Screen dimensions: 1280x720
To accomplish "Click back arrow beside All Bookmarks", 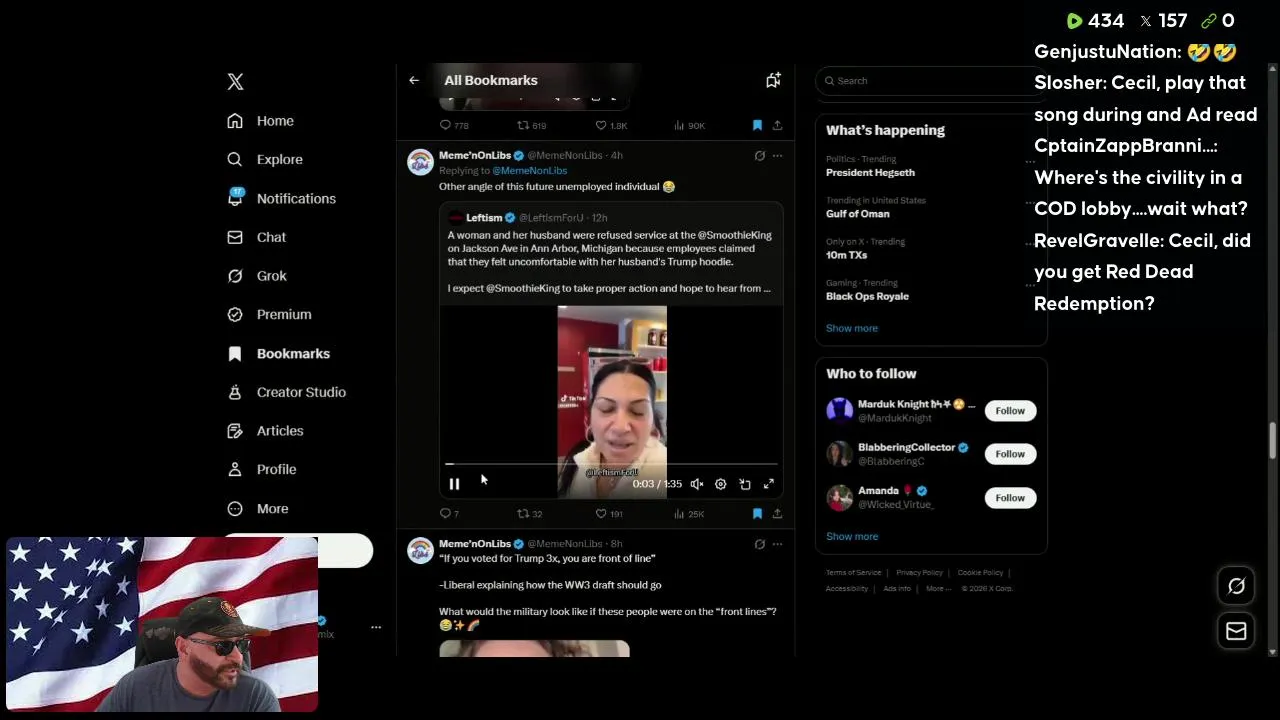I will pyautogui.click(x=414, y=80).
